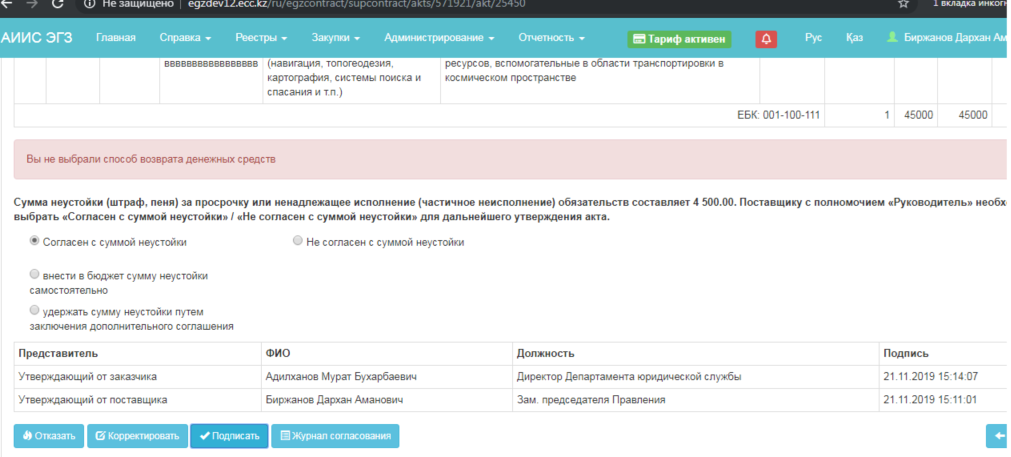Select Согласен с суммой неустойки option
Screen dimensions: 1011x457
(x=36, y=241)
